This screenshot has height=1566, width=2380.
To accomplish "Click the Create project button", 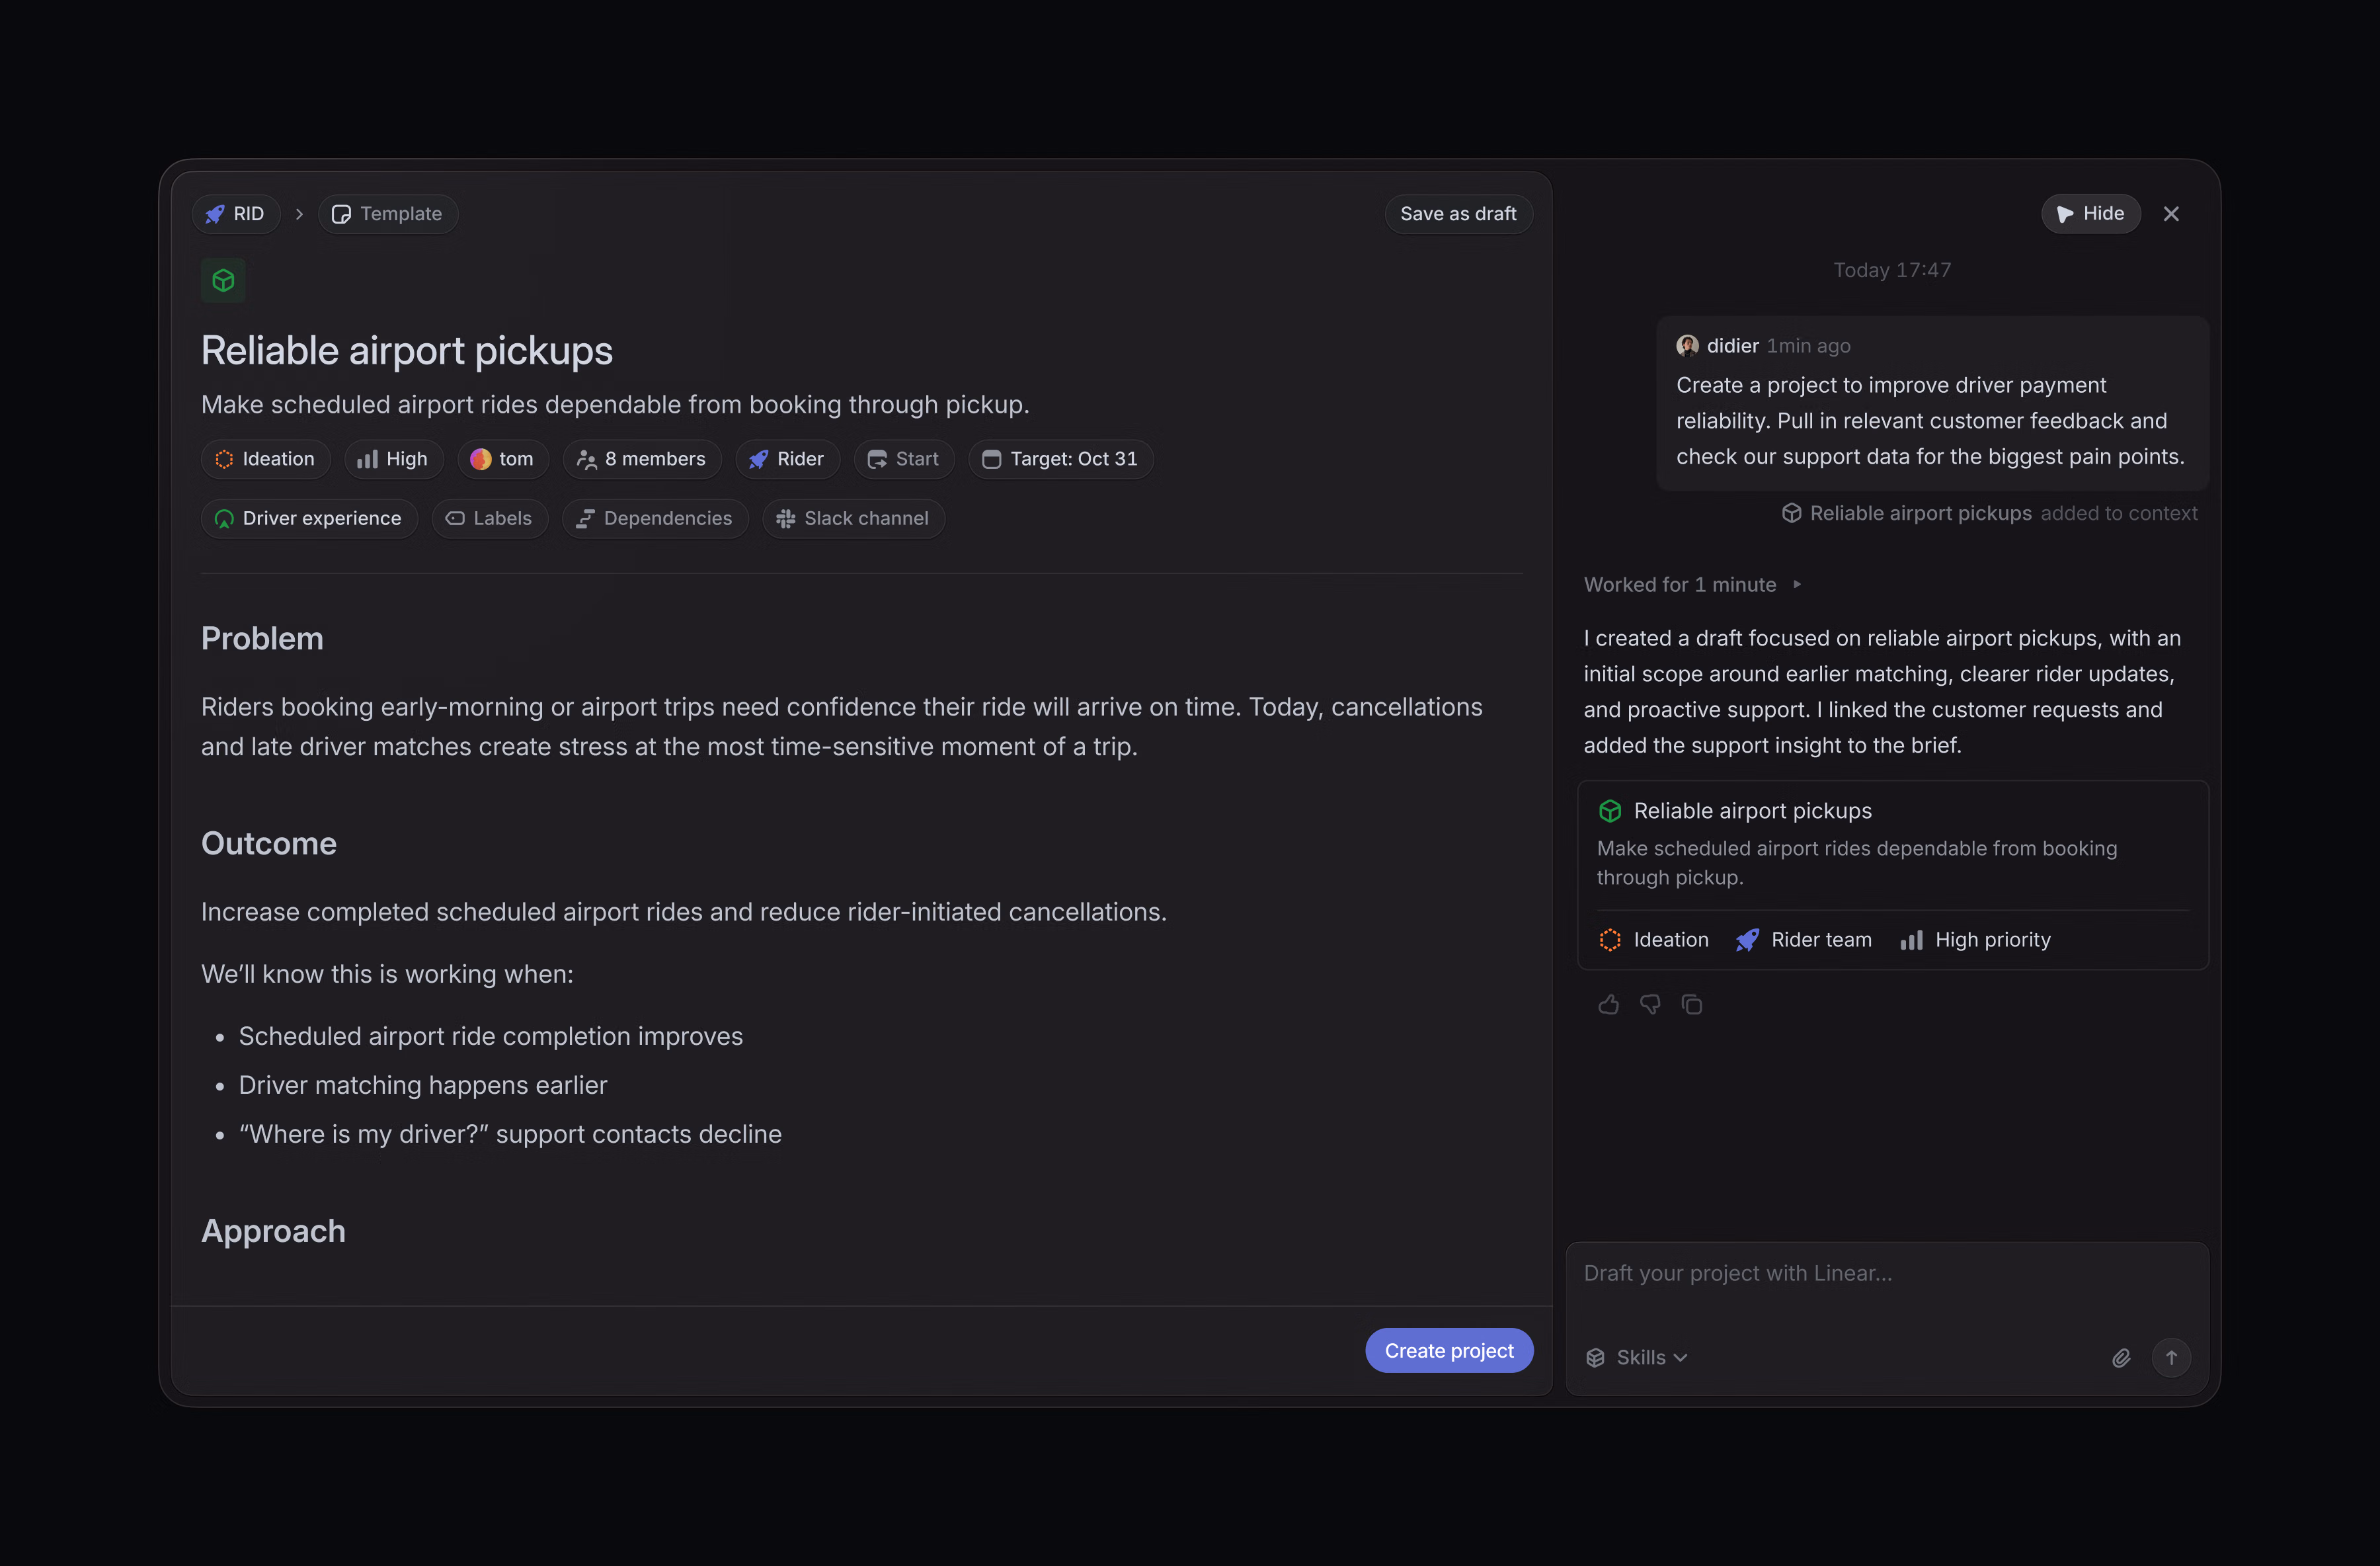I will point(1449,1351).
